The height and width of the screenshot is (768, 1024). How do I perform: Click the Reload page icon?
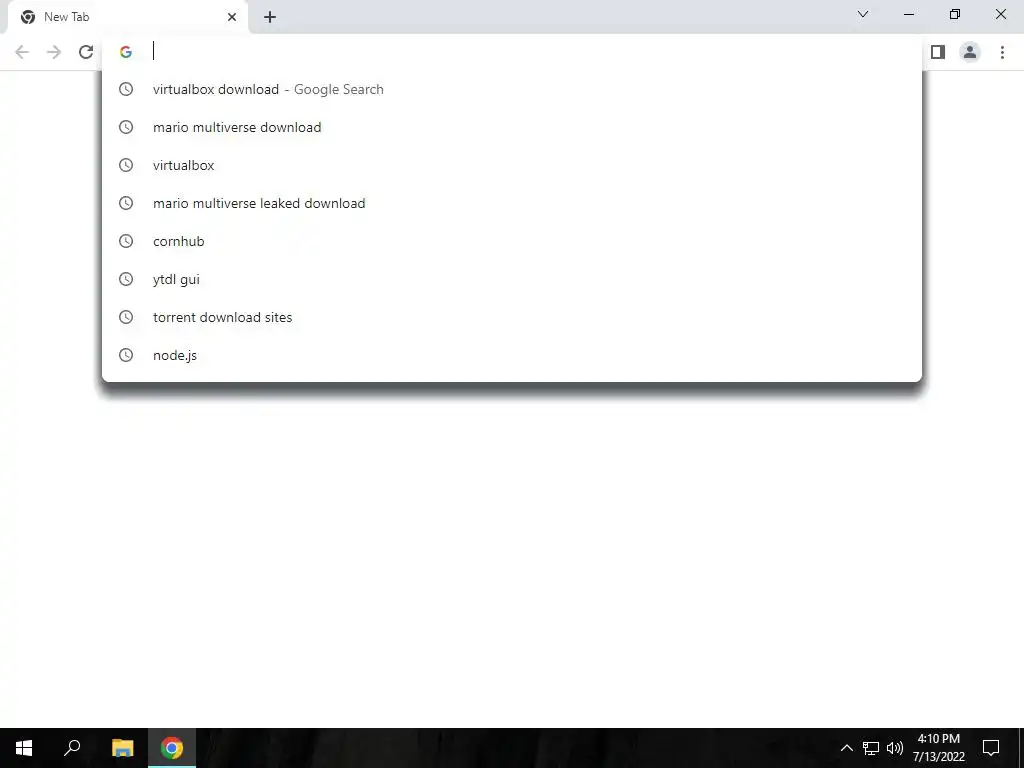click(86, 52)
